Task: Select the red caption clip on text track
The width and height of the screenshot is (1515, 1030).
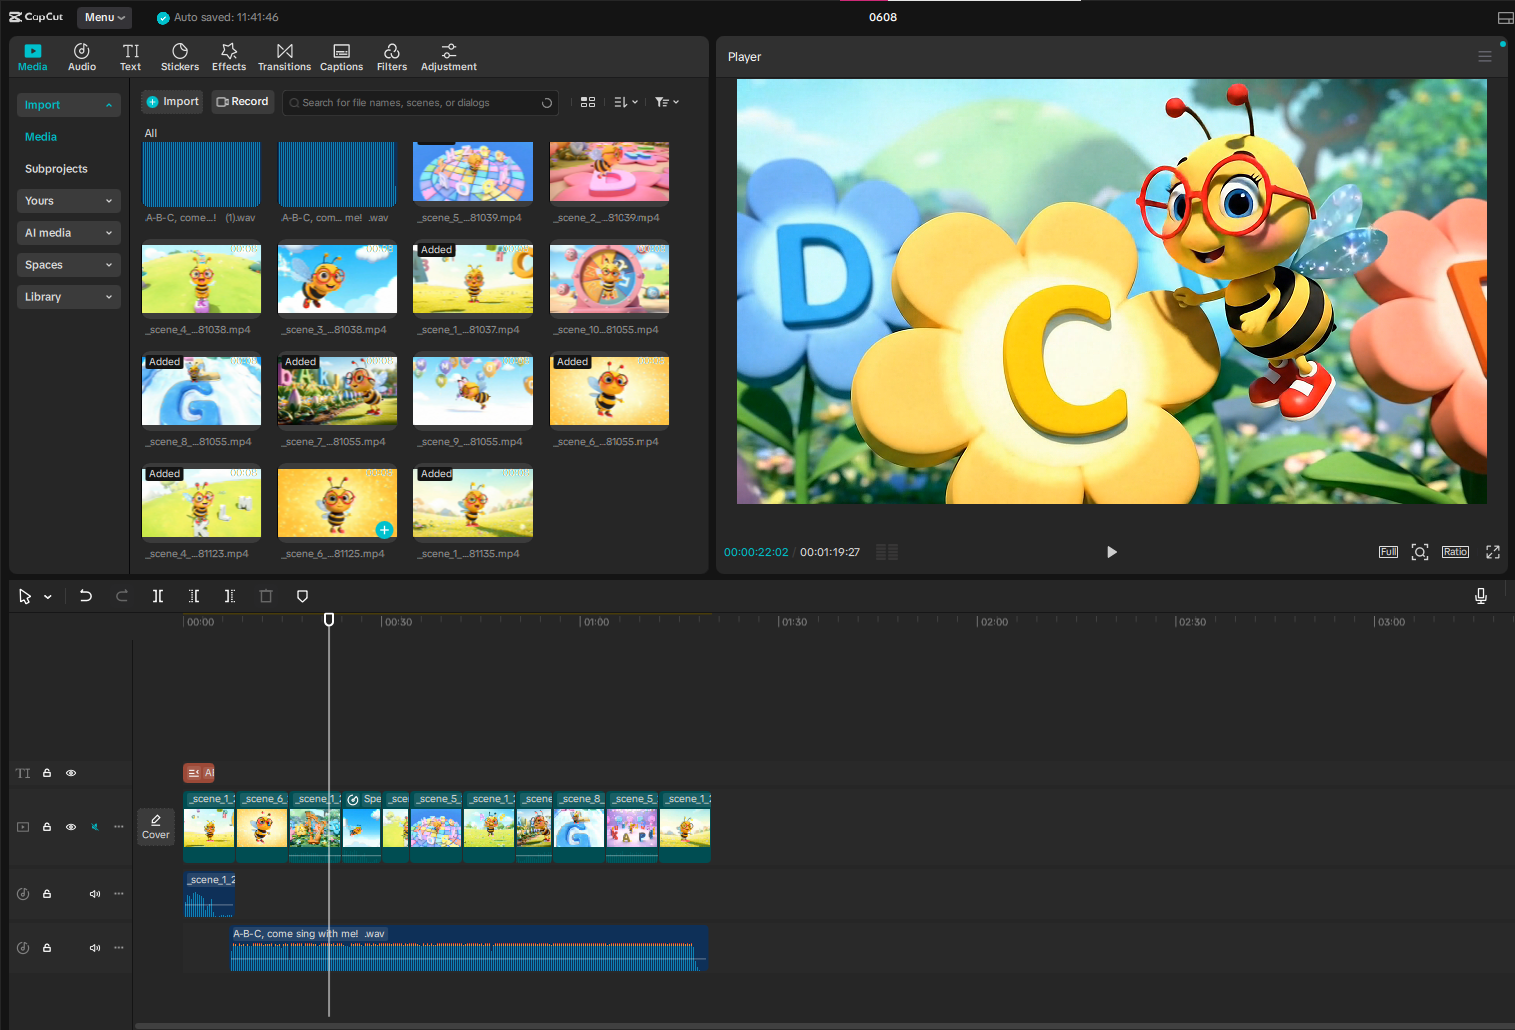Action: point(199,773)
